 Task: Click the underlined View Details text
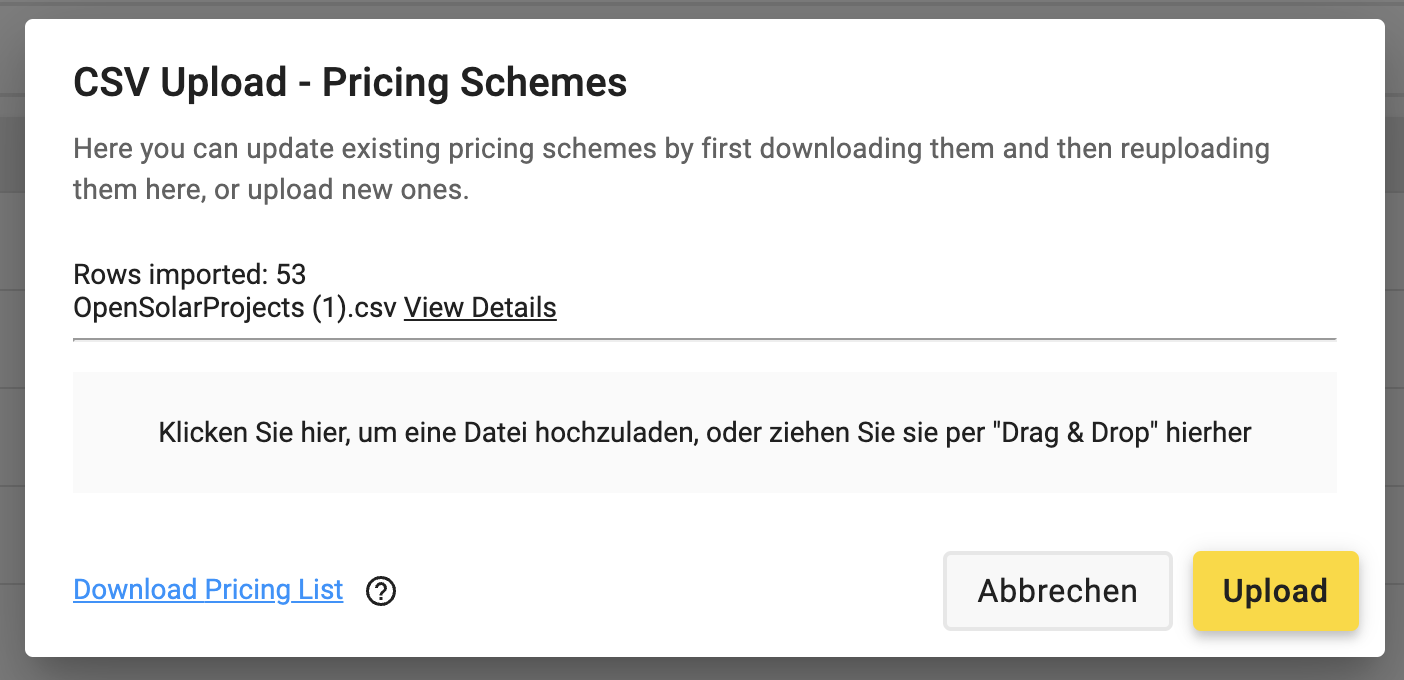480,307
